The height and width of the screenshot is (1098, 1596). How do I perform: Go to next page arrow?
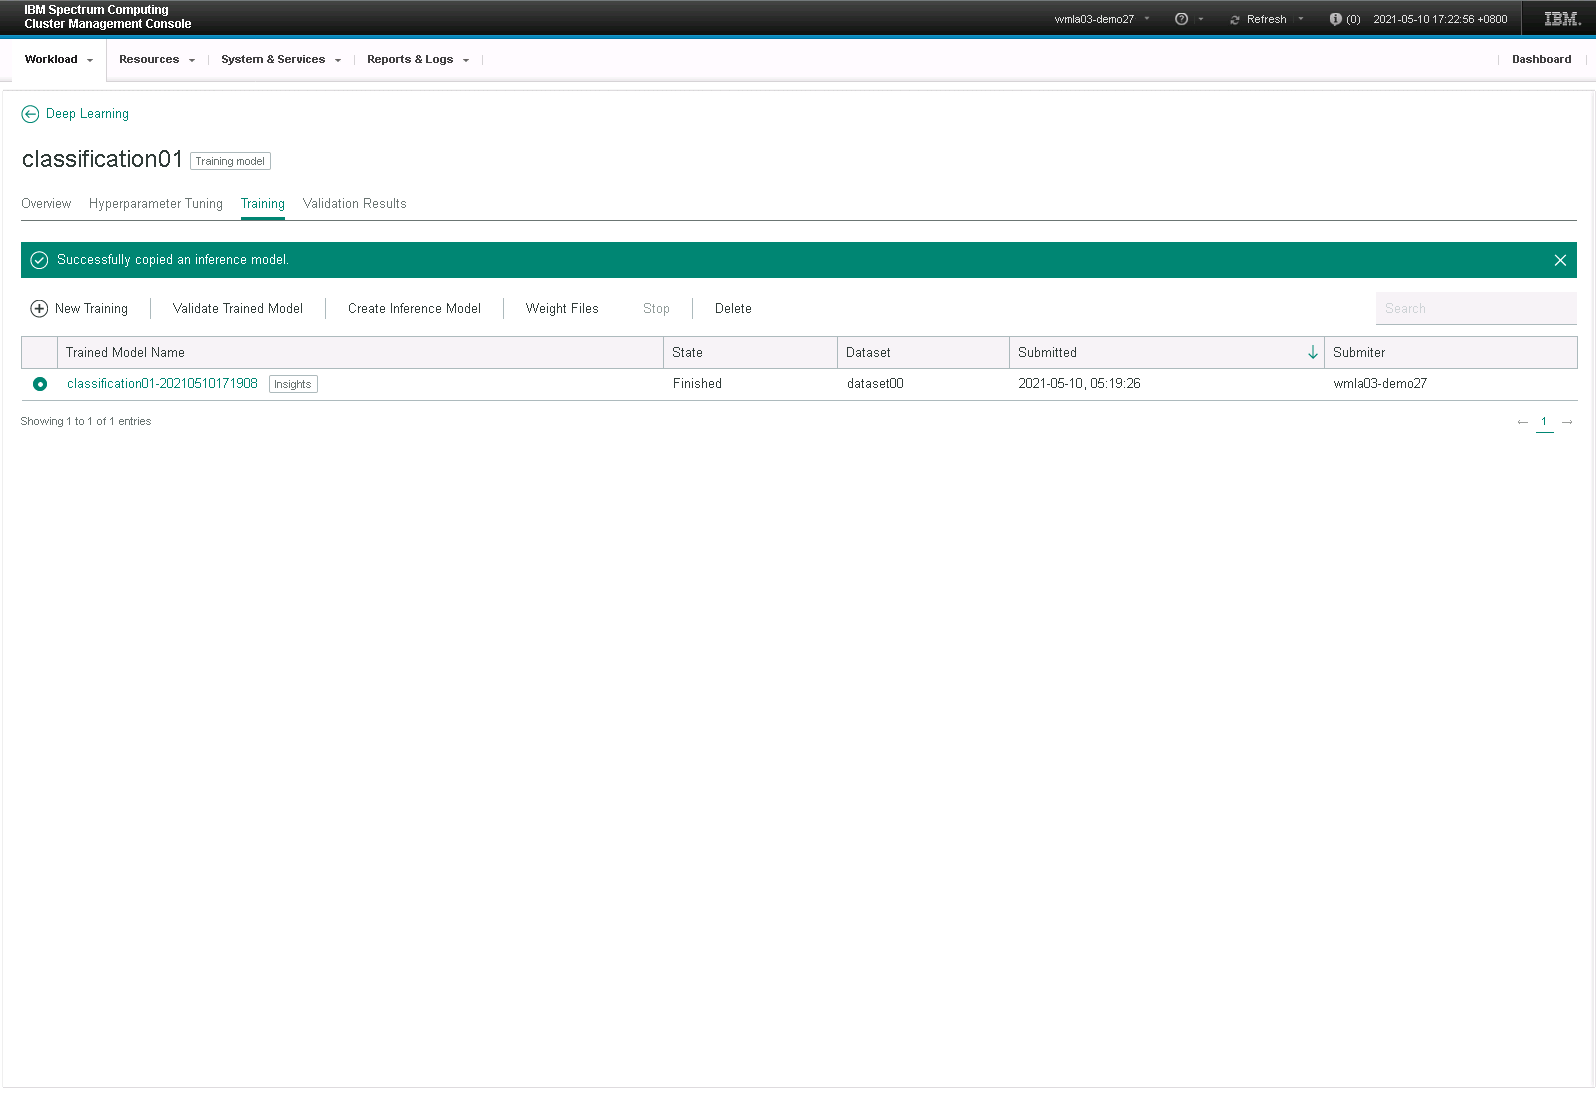(x=1567, y=422)
